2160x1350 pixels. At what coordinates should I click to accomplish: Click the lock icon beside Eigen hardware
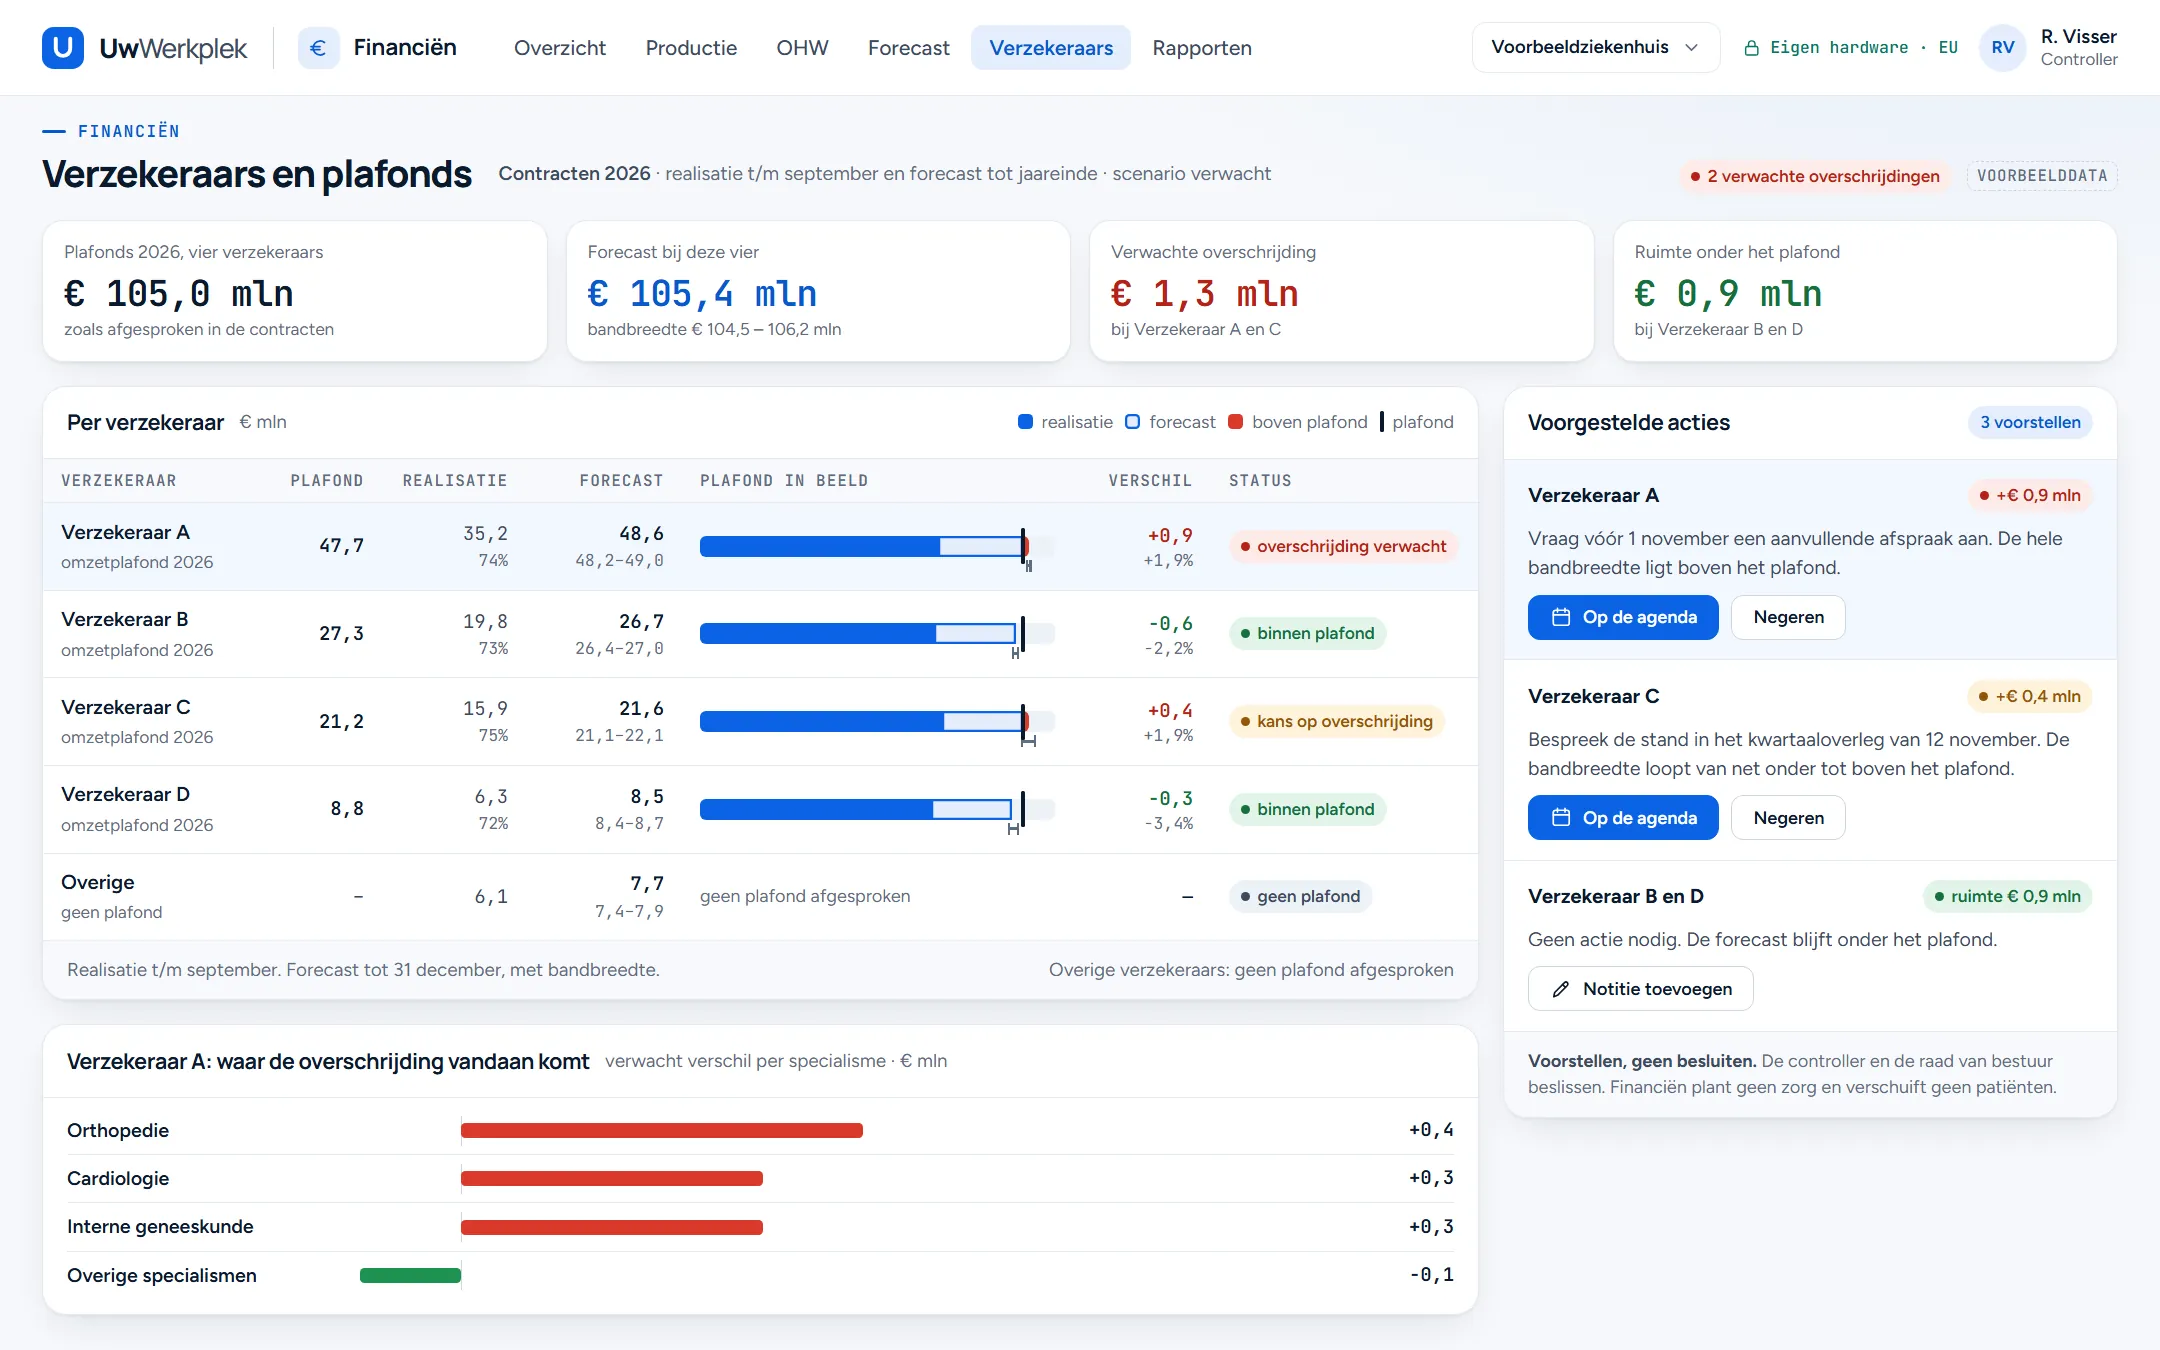tap(1751, 48)
